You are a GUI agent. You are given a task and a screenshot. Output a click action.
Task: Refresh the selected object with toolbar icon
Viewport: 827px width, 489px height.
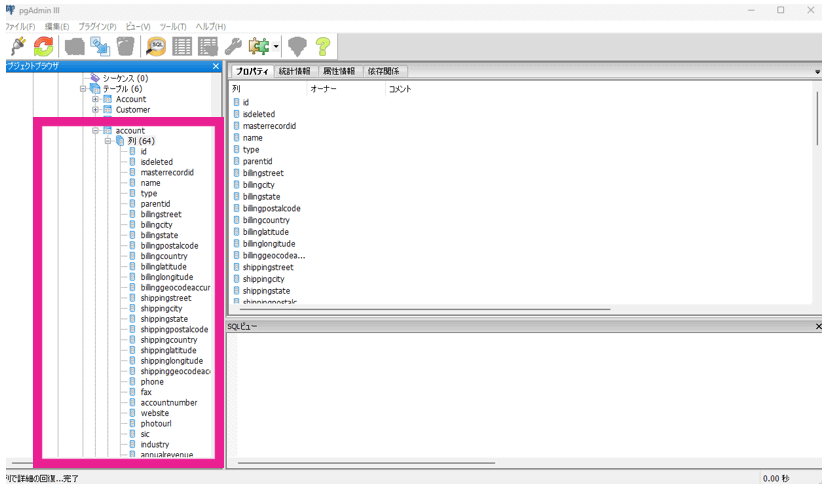click(44, 46)
